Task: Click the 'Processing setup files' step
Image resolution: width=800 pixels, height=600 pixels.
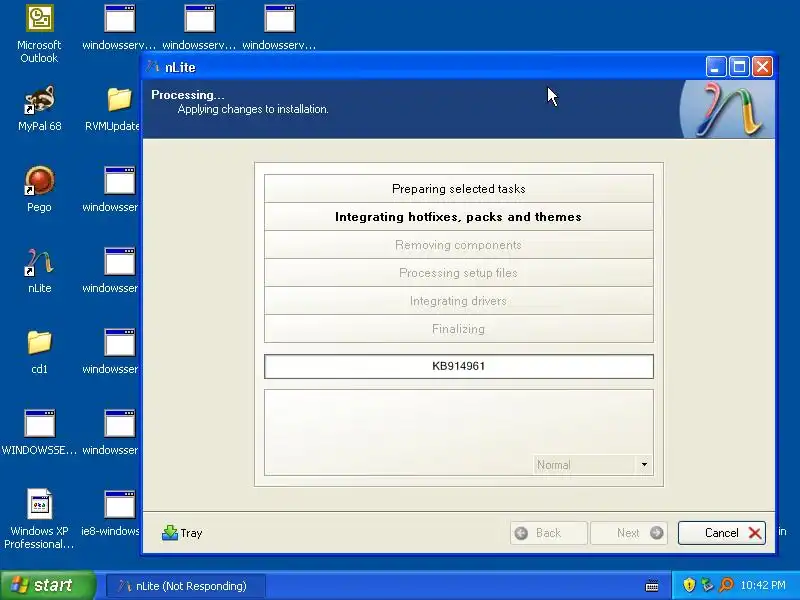Action: coord(459,273)
